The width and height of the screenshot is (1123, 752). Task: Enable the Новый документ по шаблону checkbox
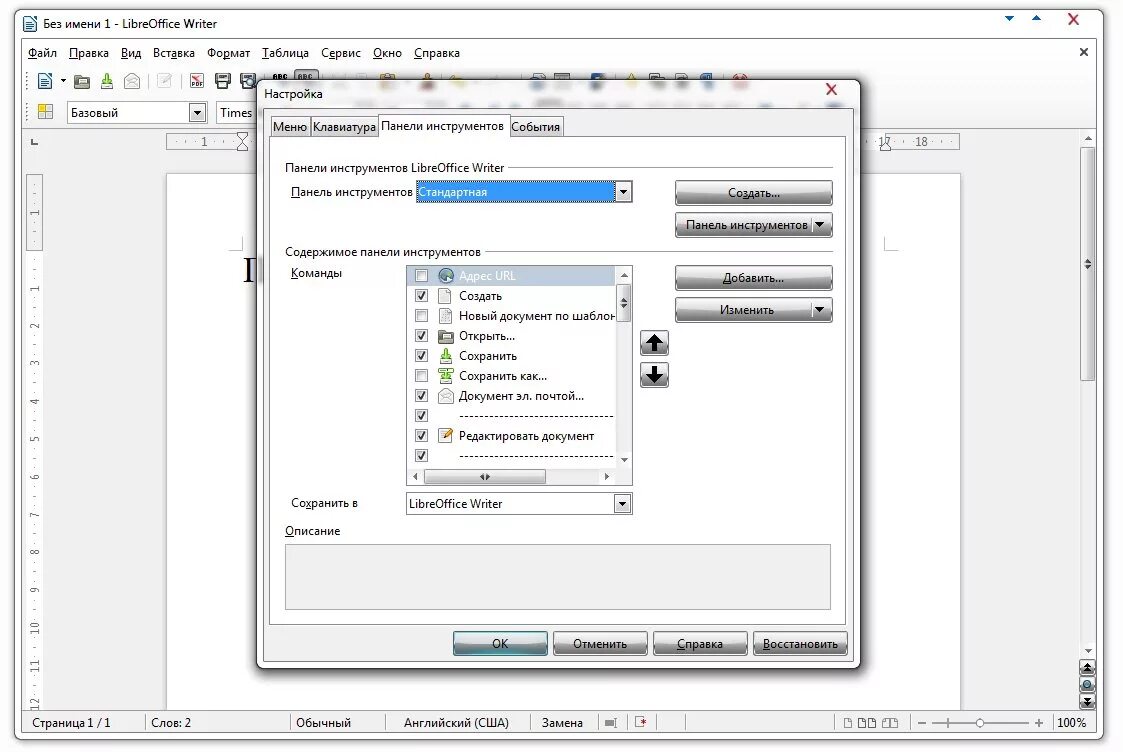422,315
